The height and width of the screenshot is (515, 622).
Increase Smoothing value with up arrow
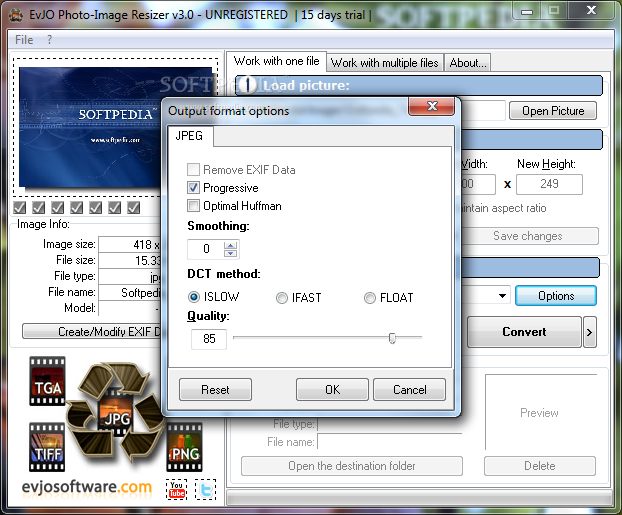point(230,245)
